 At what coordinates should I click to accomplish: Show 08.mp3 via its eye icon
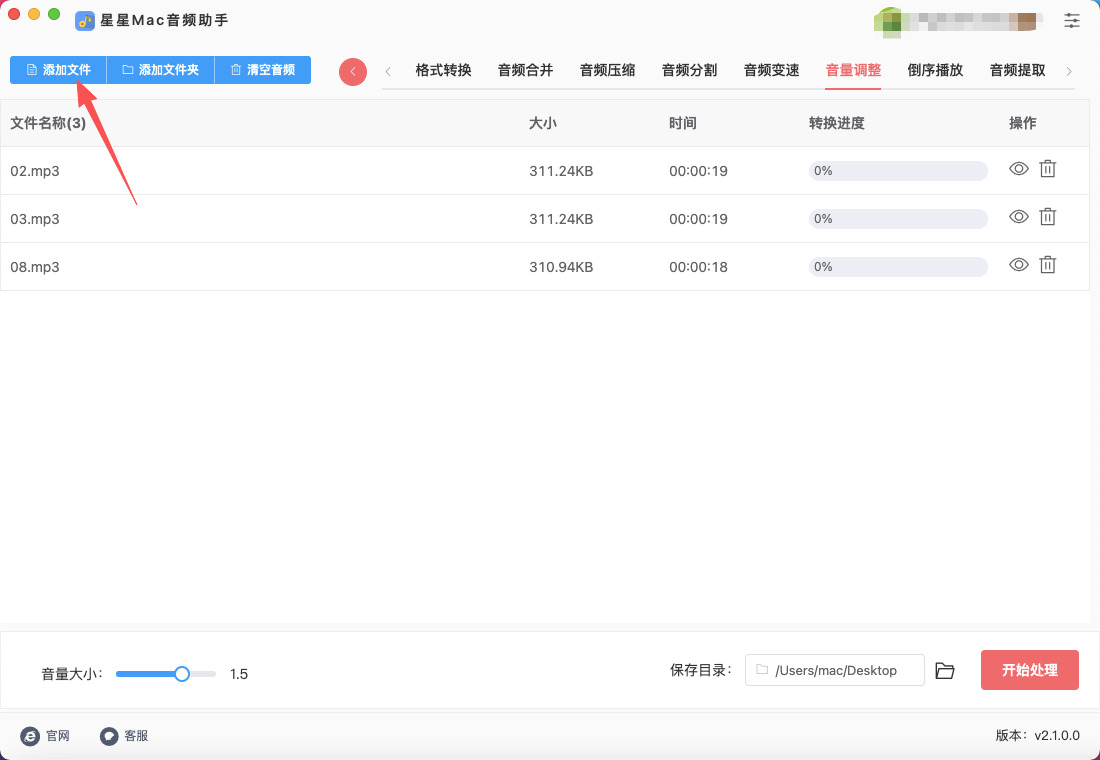1018,264
